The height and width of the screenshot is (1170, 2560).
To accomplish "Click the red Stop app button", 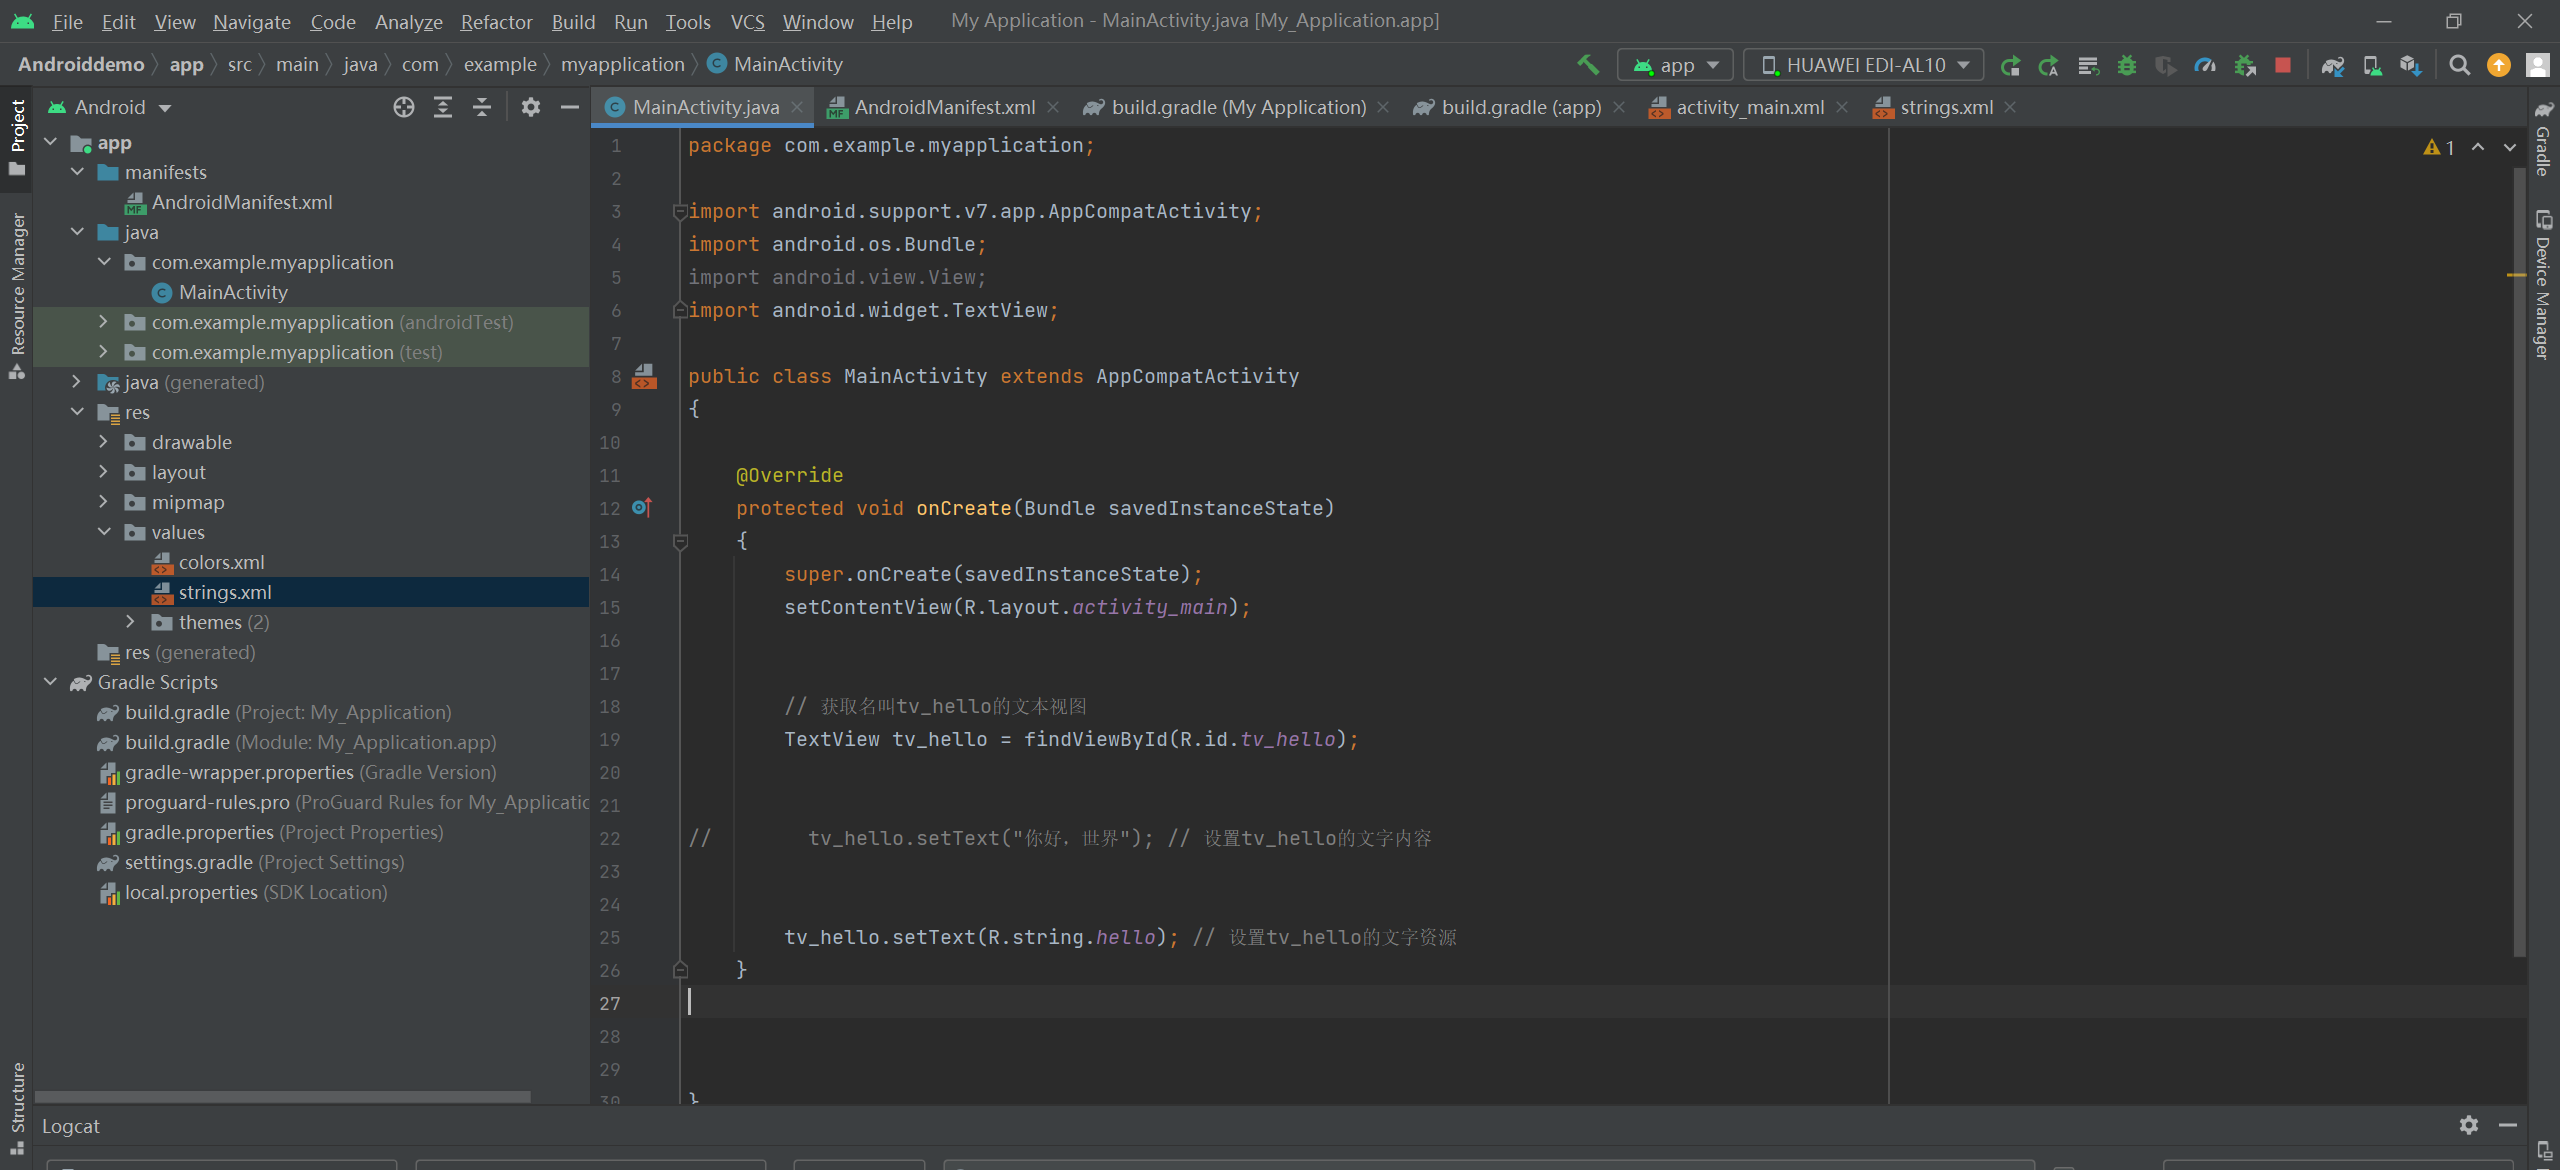I will (2283, 65).
